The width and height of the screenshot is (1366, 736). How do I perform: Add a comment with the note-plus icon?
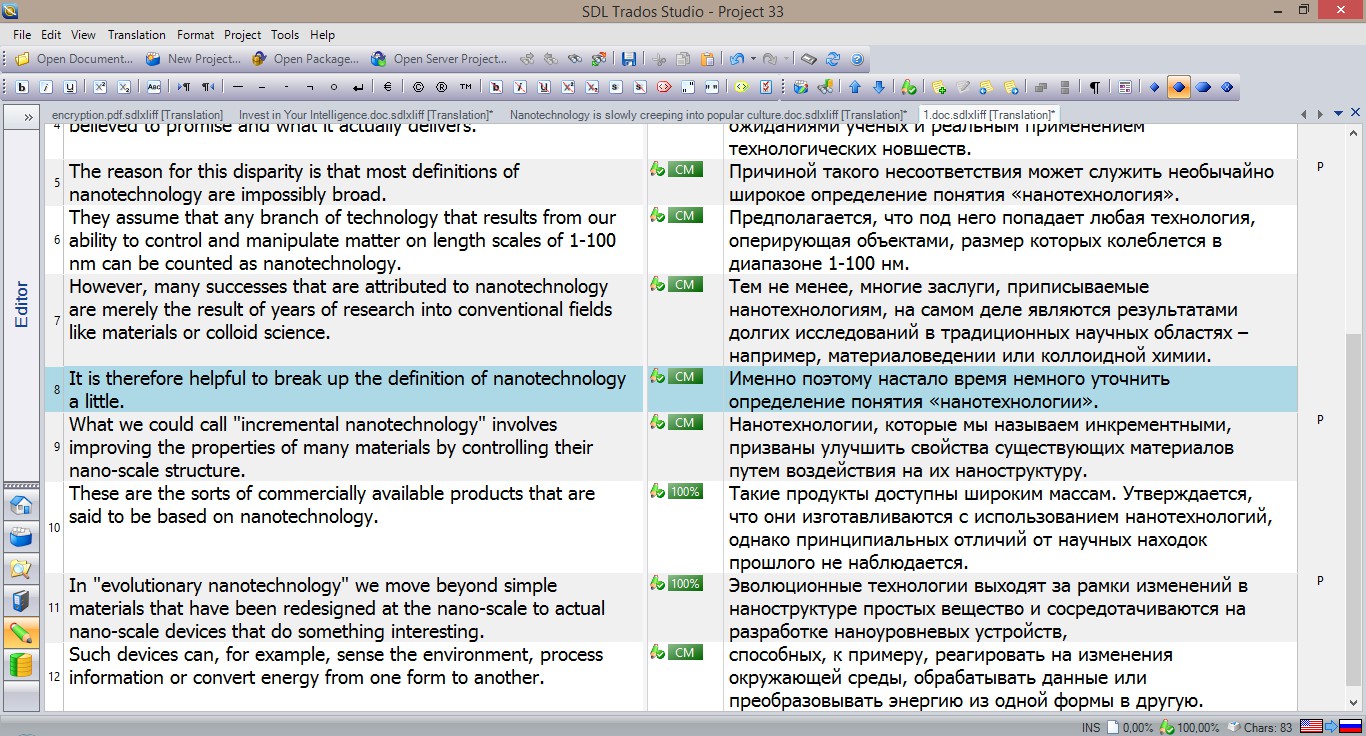(938, 87)
